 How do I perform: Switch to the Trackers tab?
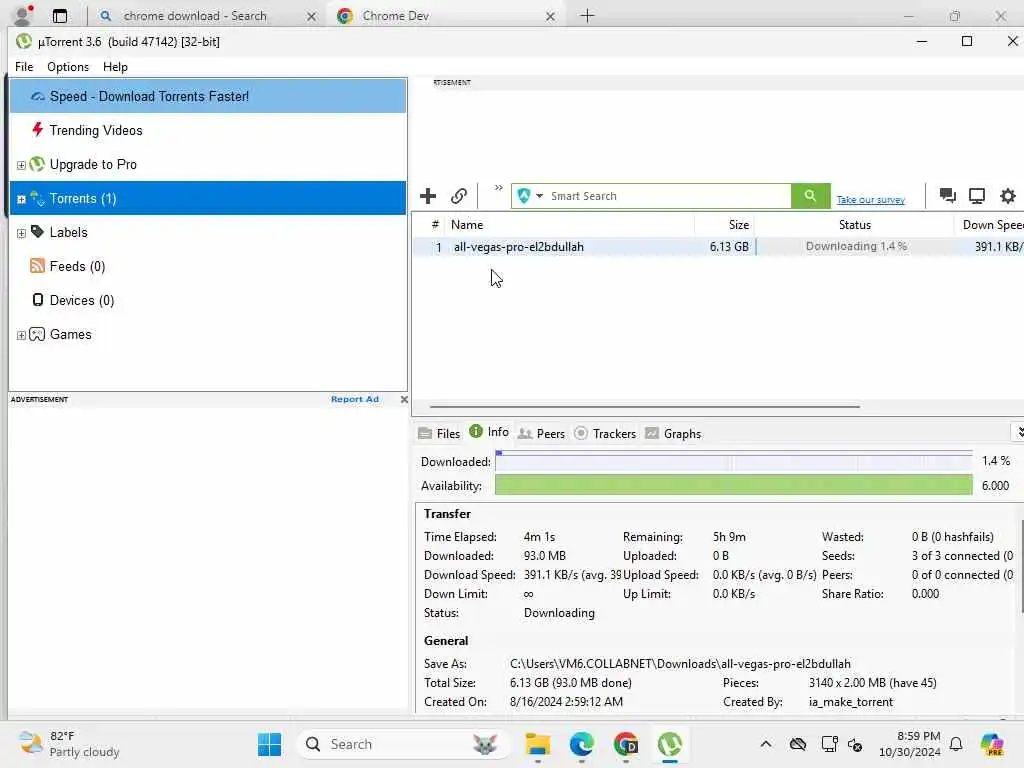[605, 434]
